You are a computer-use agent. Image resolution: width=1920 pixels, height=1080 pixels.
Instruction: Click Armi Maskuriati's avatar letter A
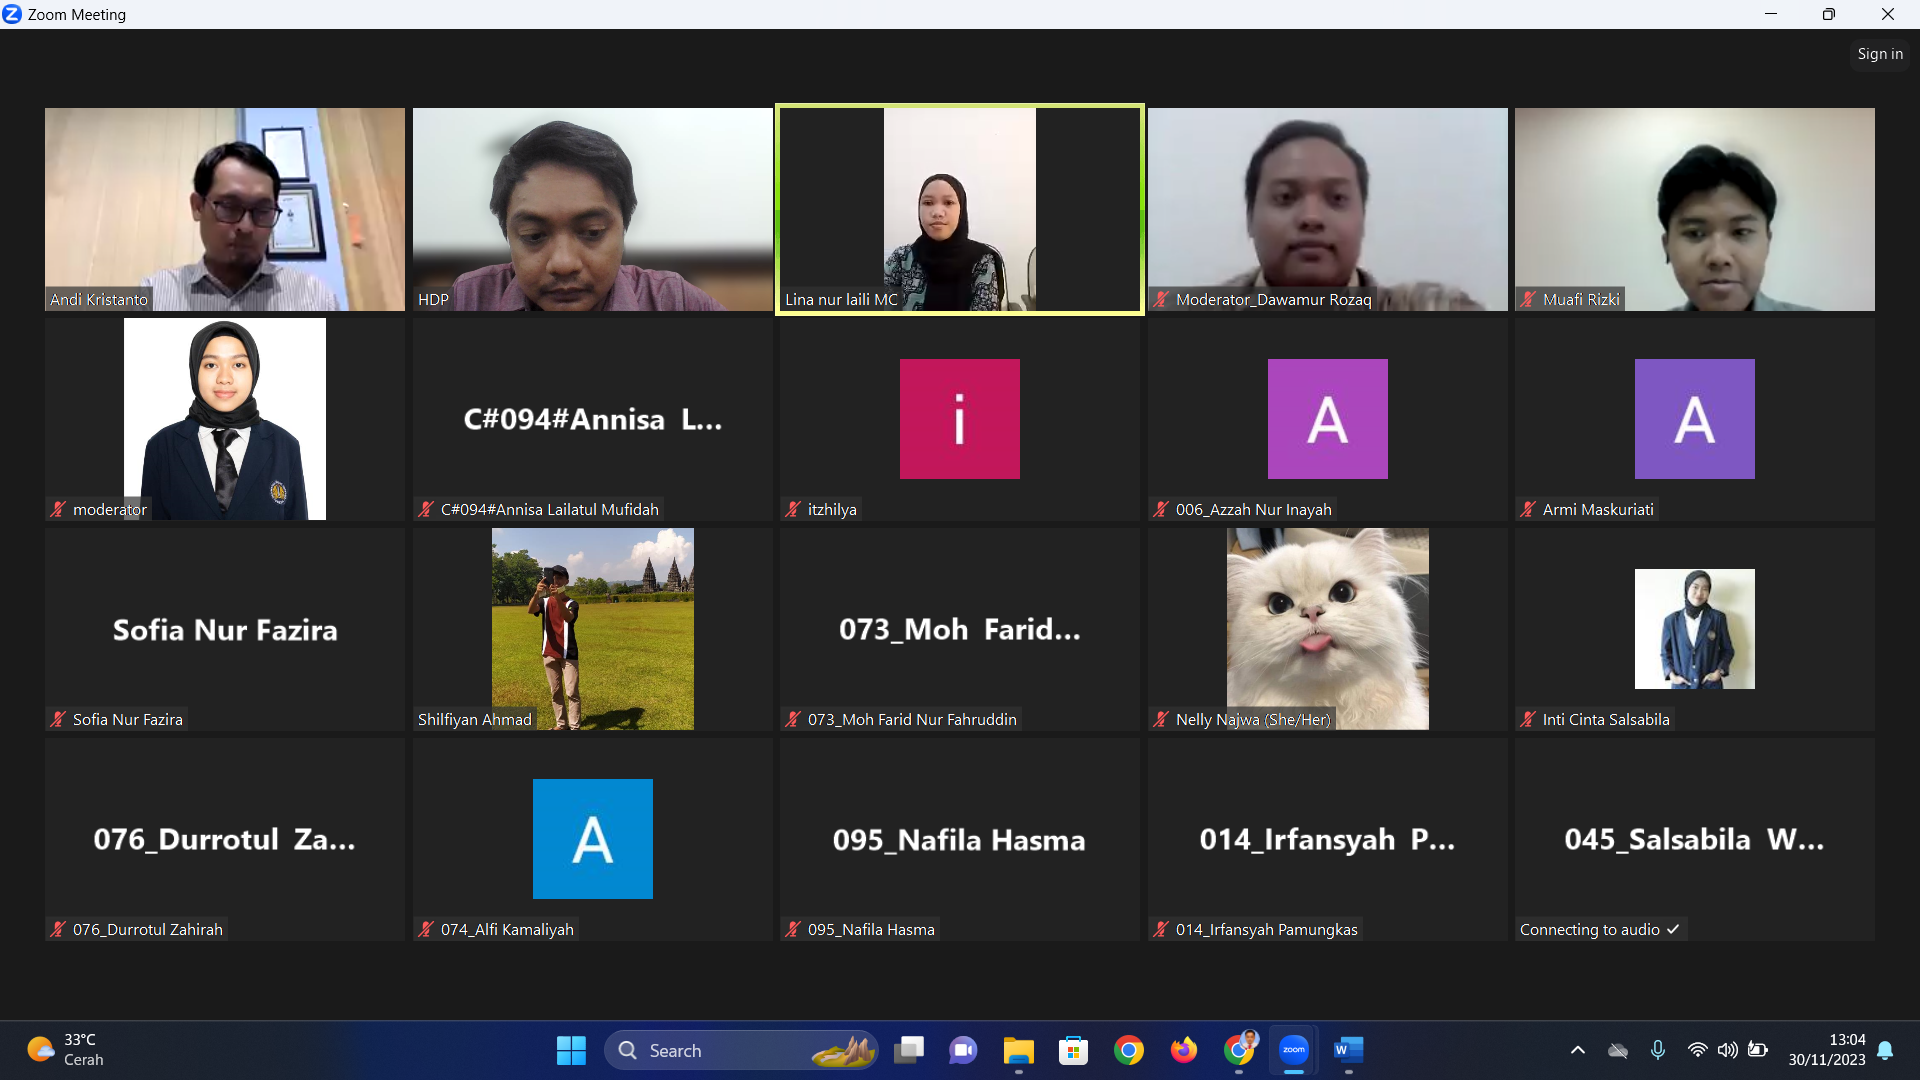click(x=1695, y=419)
